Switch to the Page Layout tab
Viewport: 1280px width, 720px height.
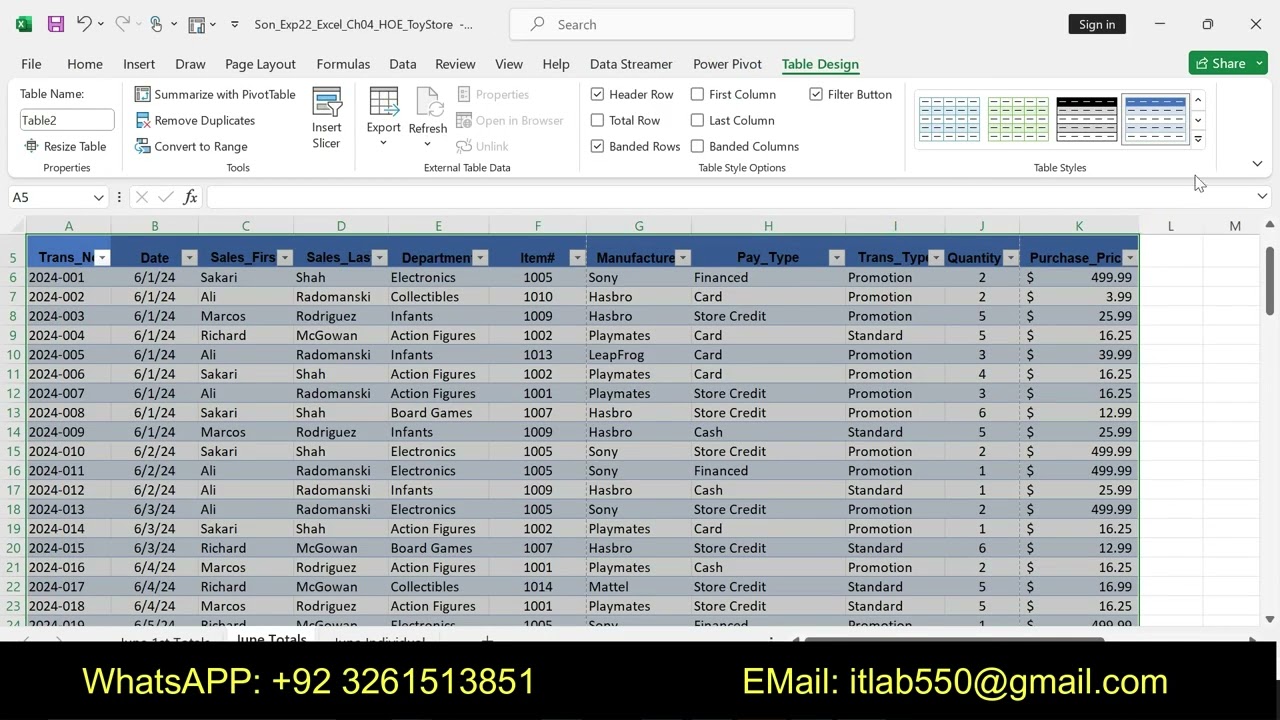click(x=260, y=64)
